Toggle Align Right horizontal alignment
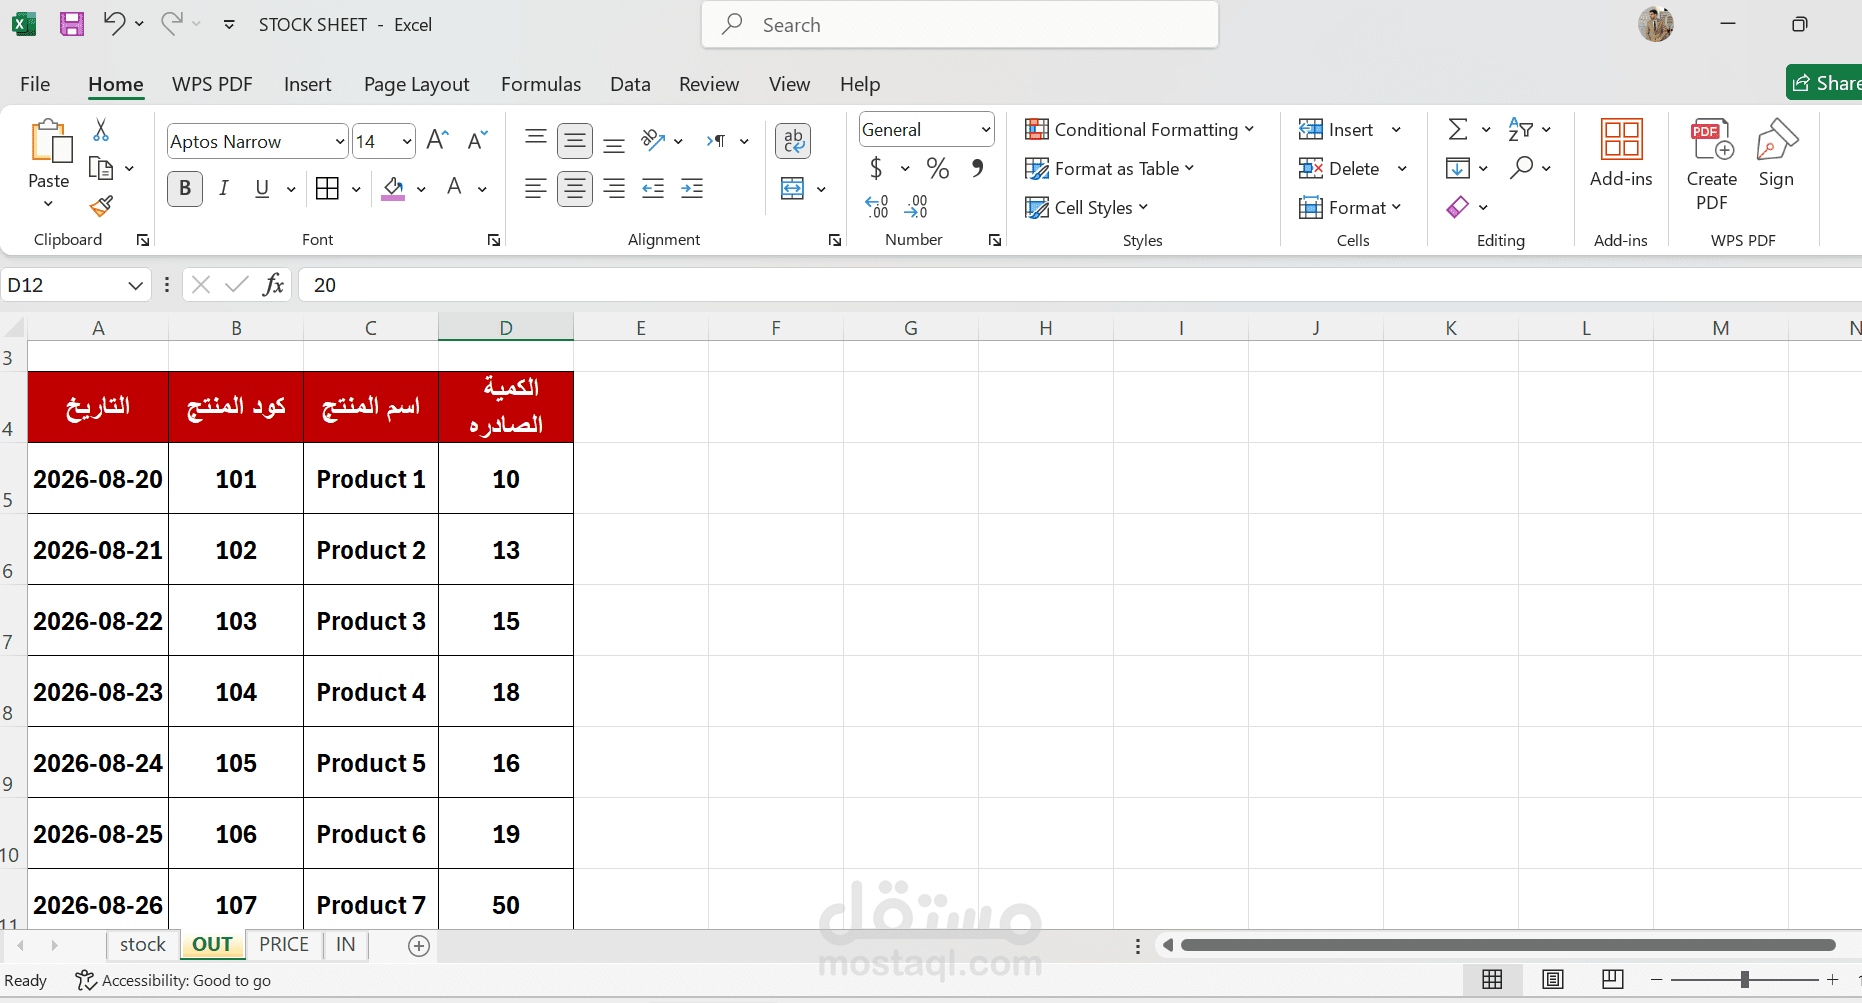Image resolution: width=1862 pixels, height=1003 pixels. (614, 189)
